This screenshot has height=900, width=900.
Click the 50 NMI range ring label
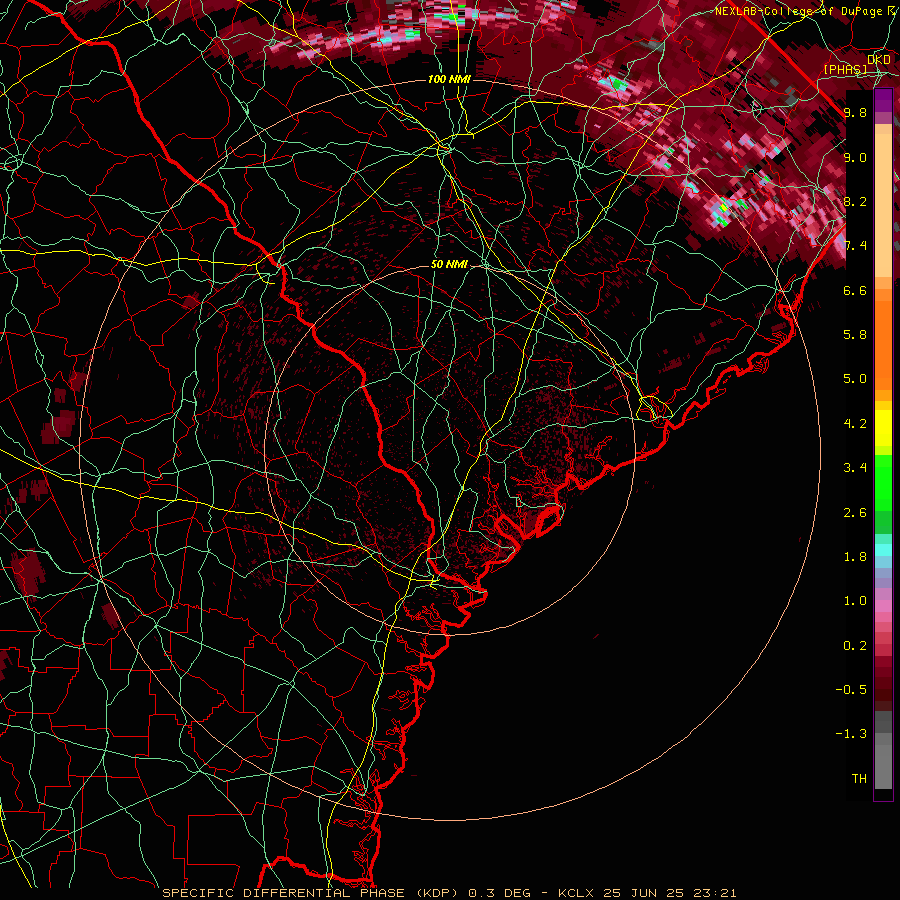(x=449, y=265)
